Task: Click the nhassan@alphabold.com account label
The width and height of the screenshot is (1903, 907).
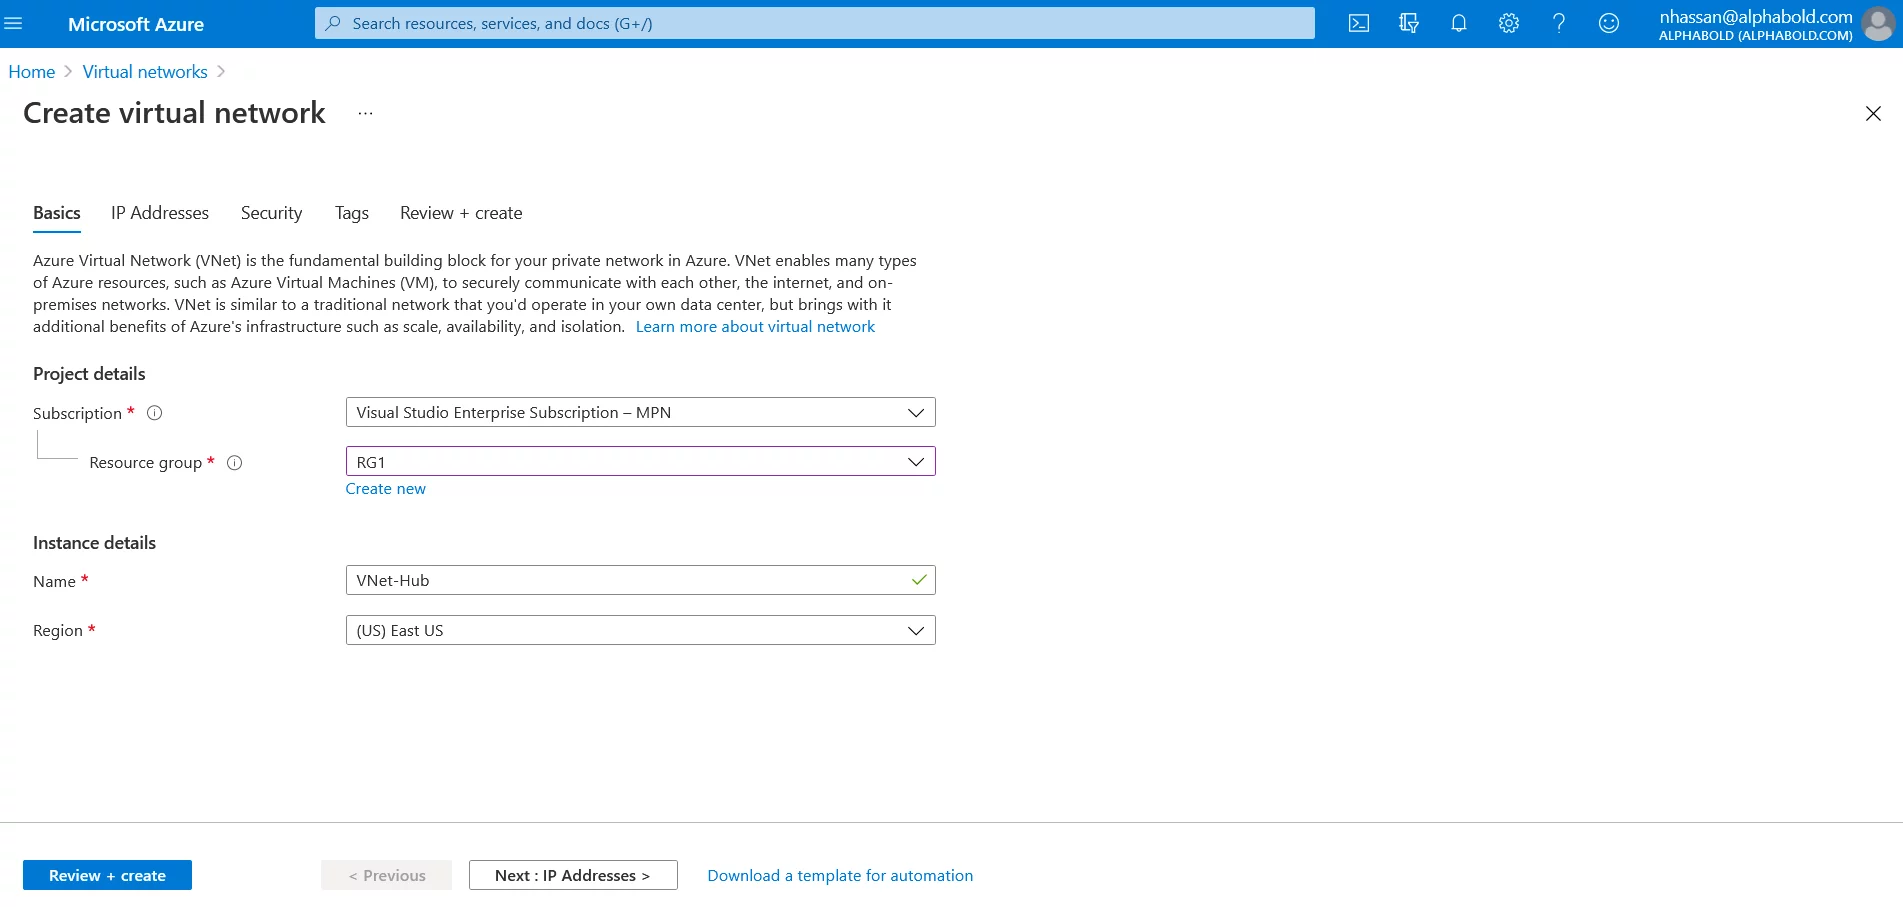Action: click(x=1755, y=17)
